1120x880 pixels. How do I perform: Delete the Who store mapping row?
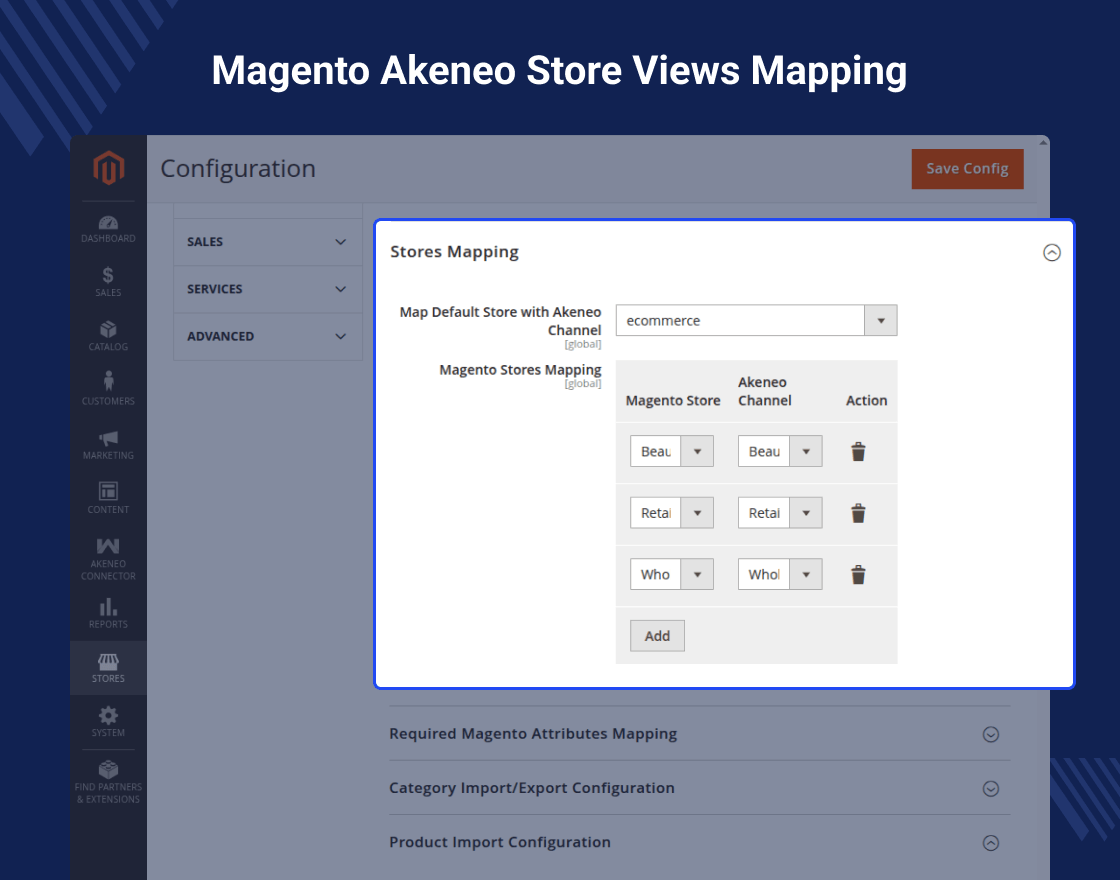[859, 574]
